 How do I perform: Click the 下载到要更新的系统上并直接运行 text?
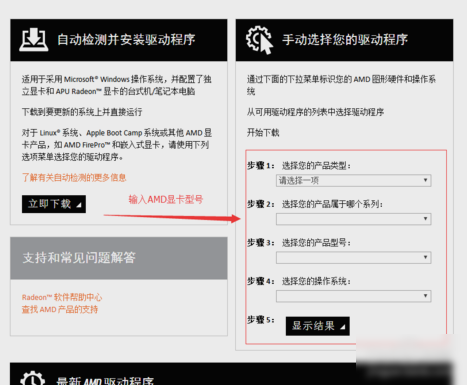point(82,112)
